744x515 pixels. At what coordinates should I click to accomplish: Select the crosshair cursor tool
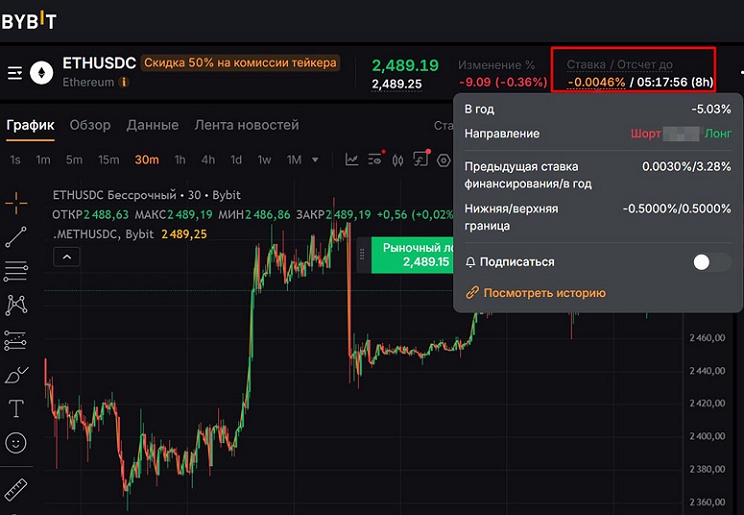click(16, 203)
